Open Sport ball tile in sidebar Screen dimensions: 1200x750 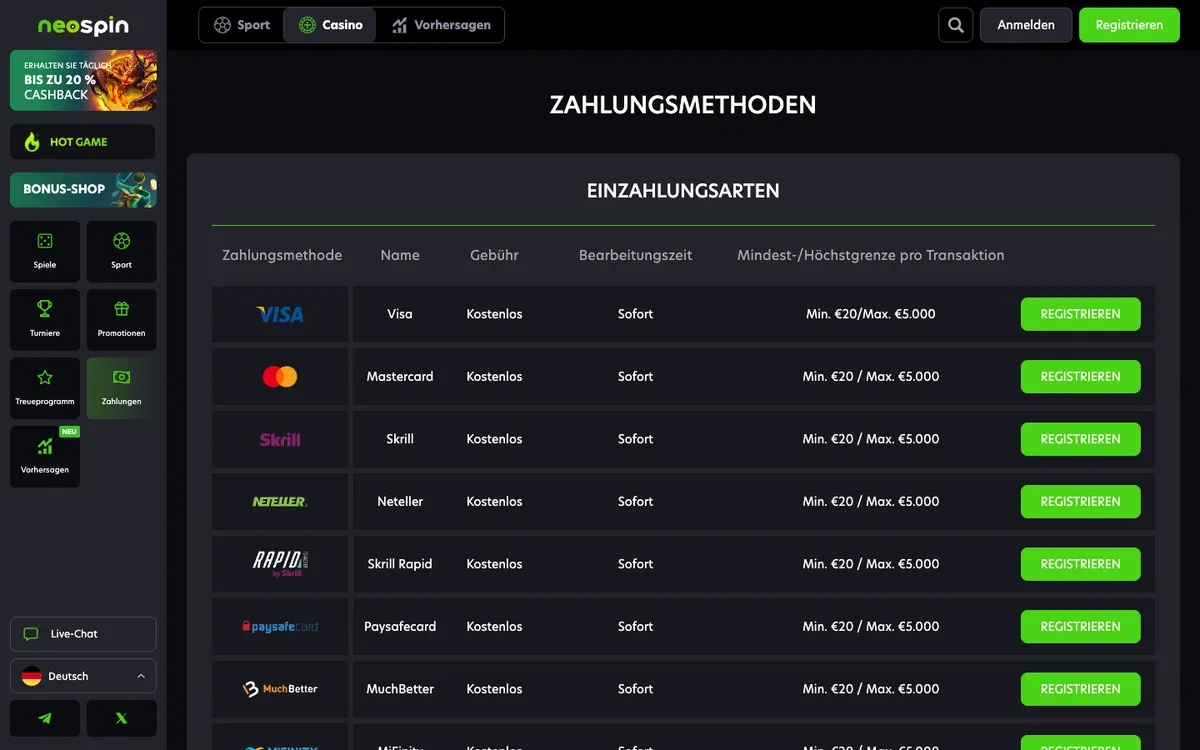121,251
